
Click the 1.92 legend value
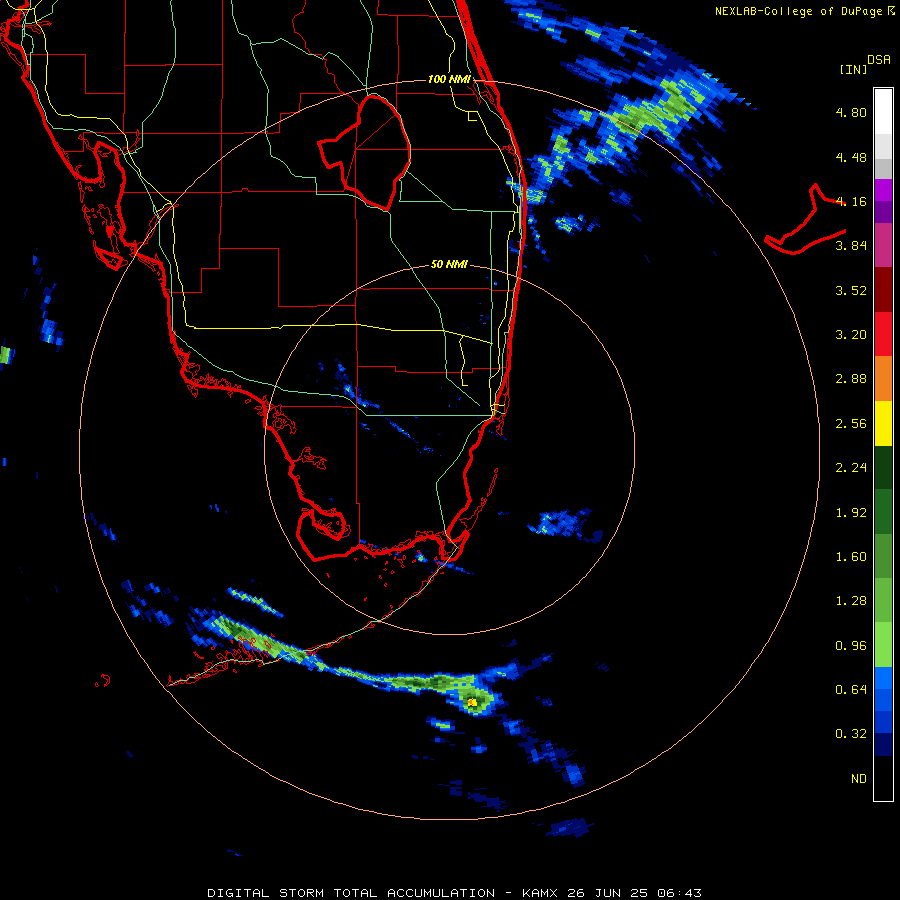pos(851,513)
